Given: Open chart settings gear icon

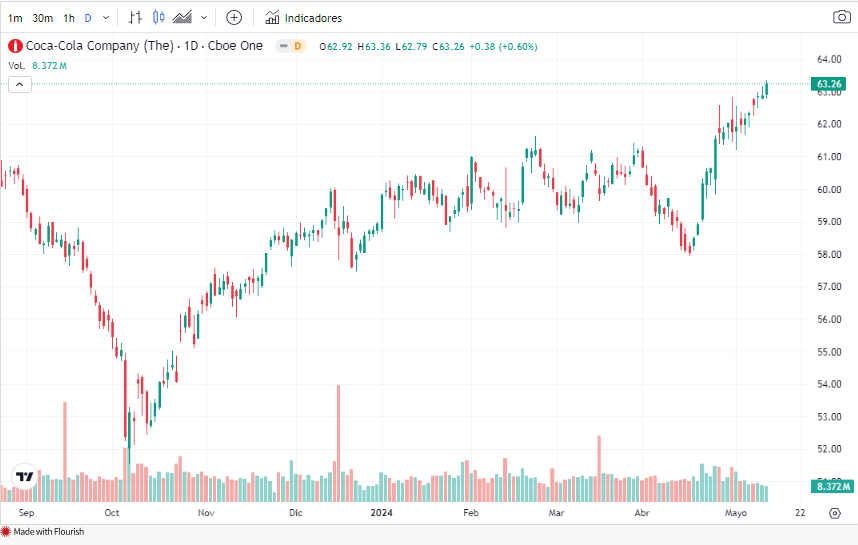Looking at the screenshot, I should pyautogui.click(x=834, y=513).
